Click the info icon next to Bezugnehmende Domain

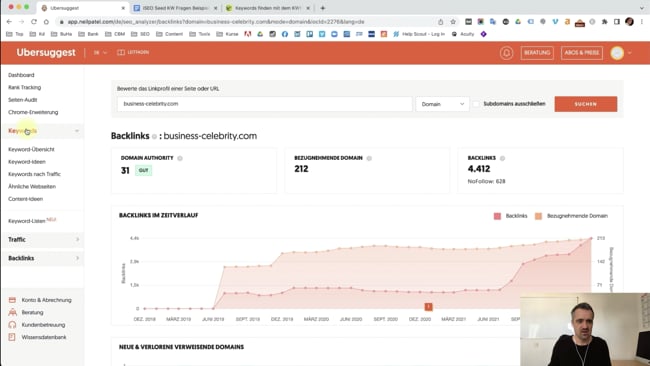369,158
